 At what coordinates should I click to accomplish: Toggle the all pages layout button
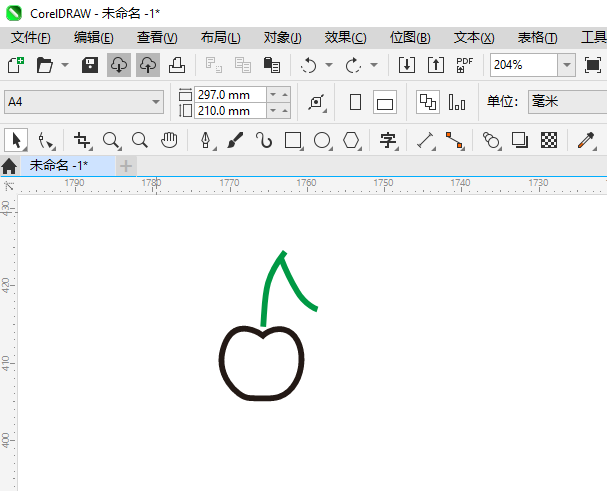[428, 102]
